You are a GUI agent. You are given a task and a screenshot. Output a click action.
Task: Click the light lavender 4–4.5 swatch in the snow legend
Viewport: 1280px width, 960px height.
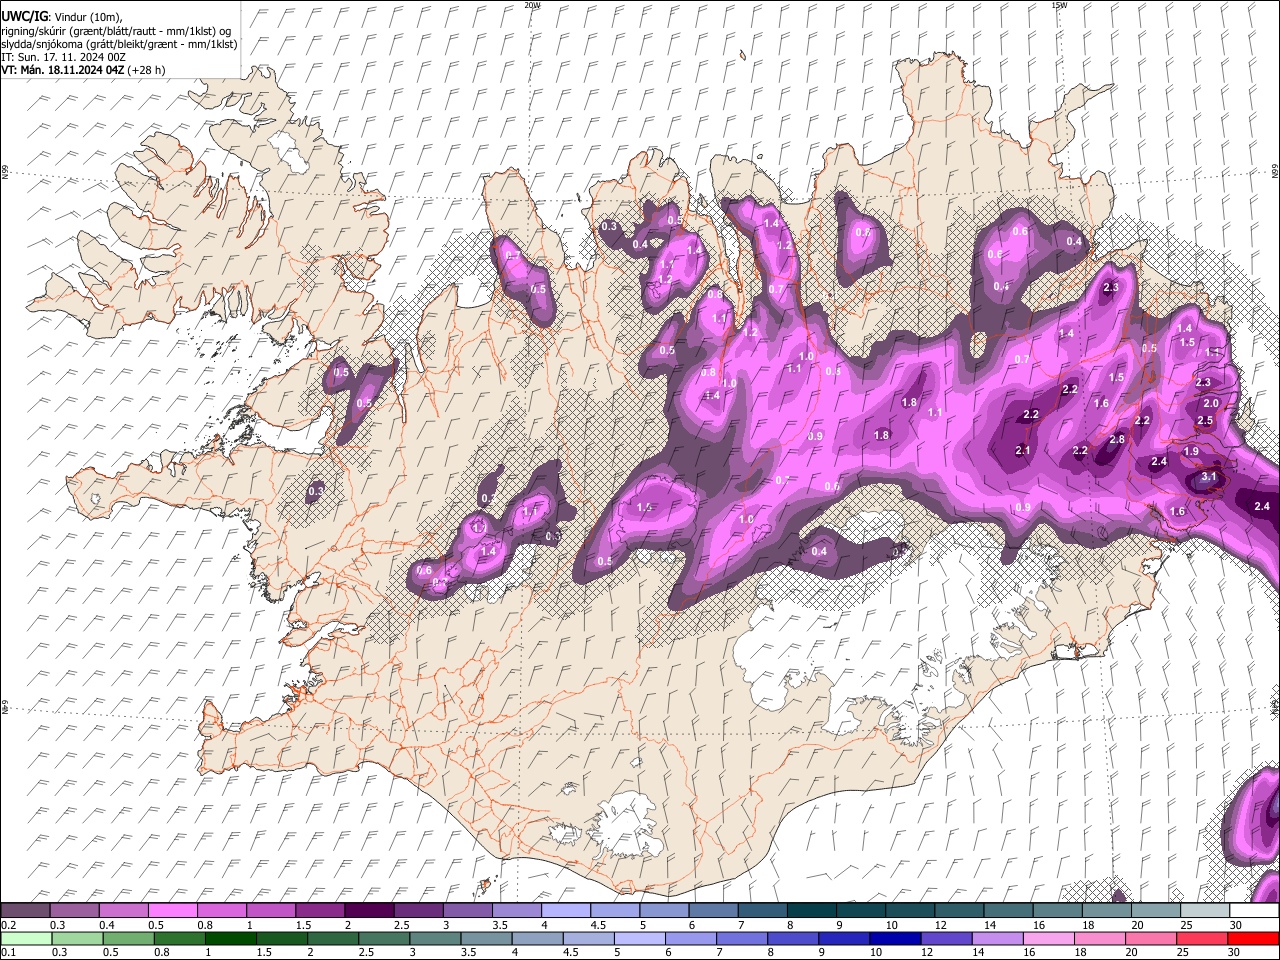pyautogui.click(x=566, y=910)
